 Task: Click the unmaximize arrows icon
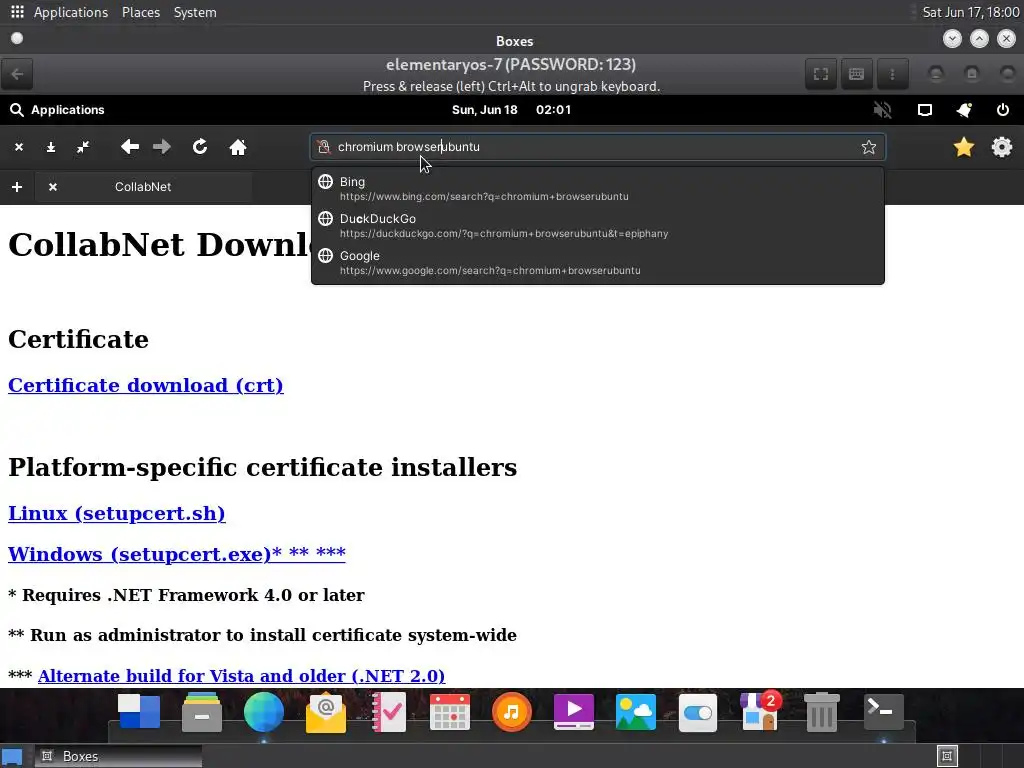83,147
